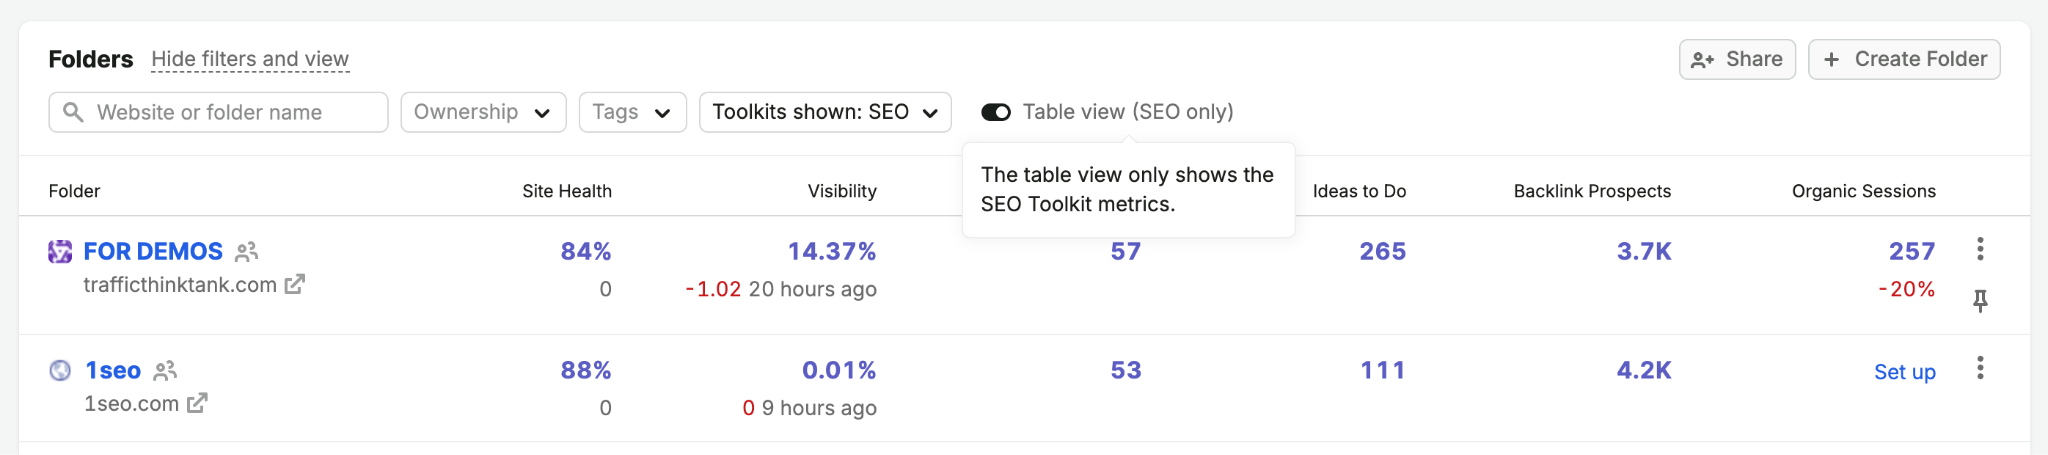Viewport: 2048px width, 455px height.
Task: Toggle the Table view (SEO only) switch
Action: click(996, 112)
